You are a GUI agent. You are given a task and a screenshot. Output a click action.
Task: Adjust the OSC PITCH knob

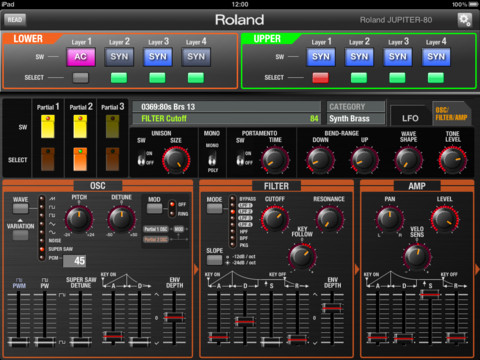click(x=79, y=219)
